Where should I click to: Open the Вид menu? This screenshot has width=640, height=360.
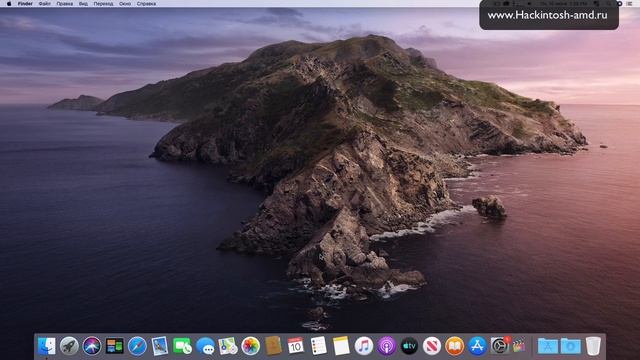click(83, 4)
